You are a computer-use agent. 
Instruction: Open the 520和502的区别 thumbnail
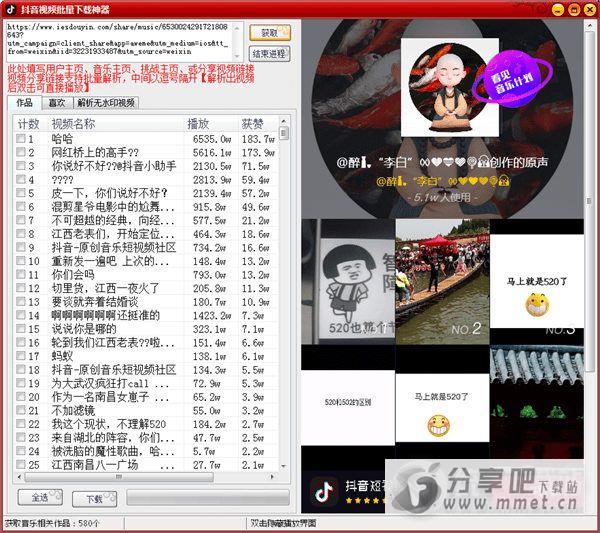[348, 407]
